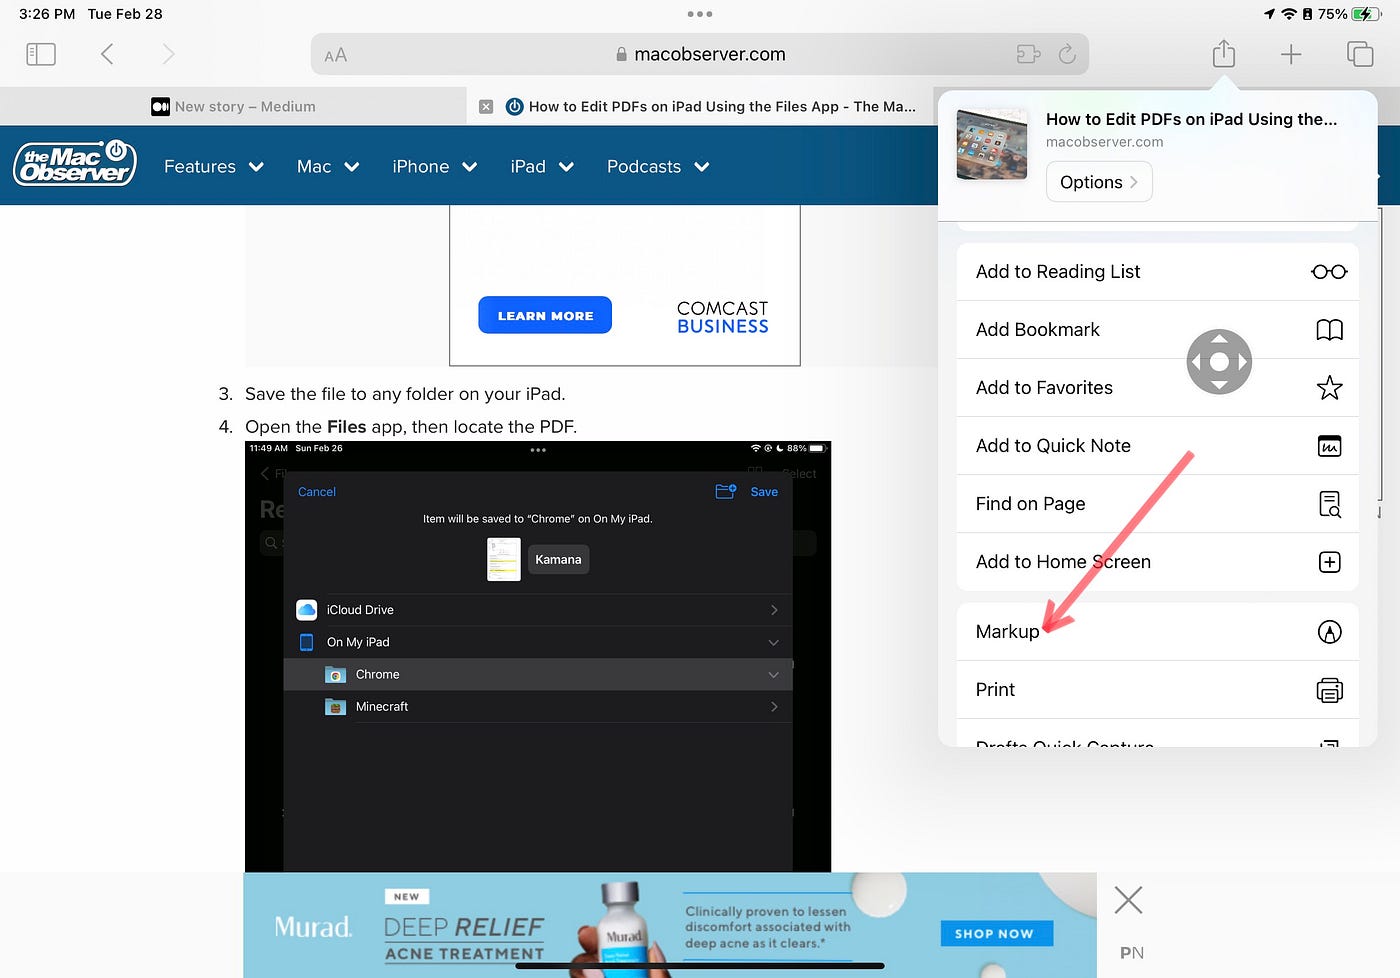1400x978 pixels.
Task: Click LEARN MORE in Comcast ad
Action: click(x=545, y=315)
